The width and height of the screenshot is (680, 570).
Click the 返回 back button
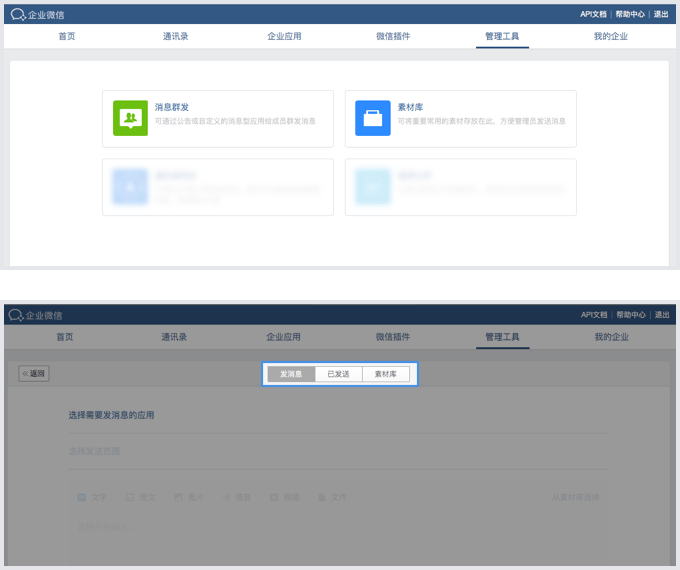(x=34, y=373)
